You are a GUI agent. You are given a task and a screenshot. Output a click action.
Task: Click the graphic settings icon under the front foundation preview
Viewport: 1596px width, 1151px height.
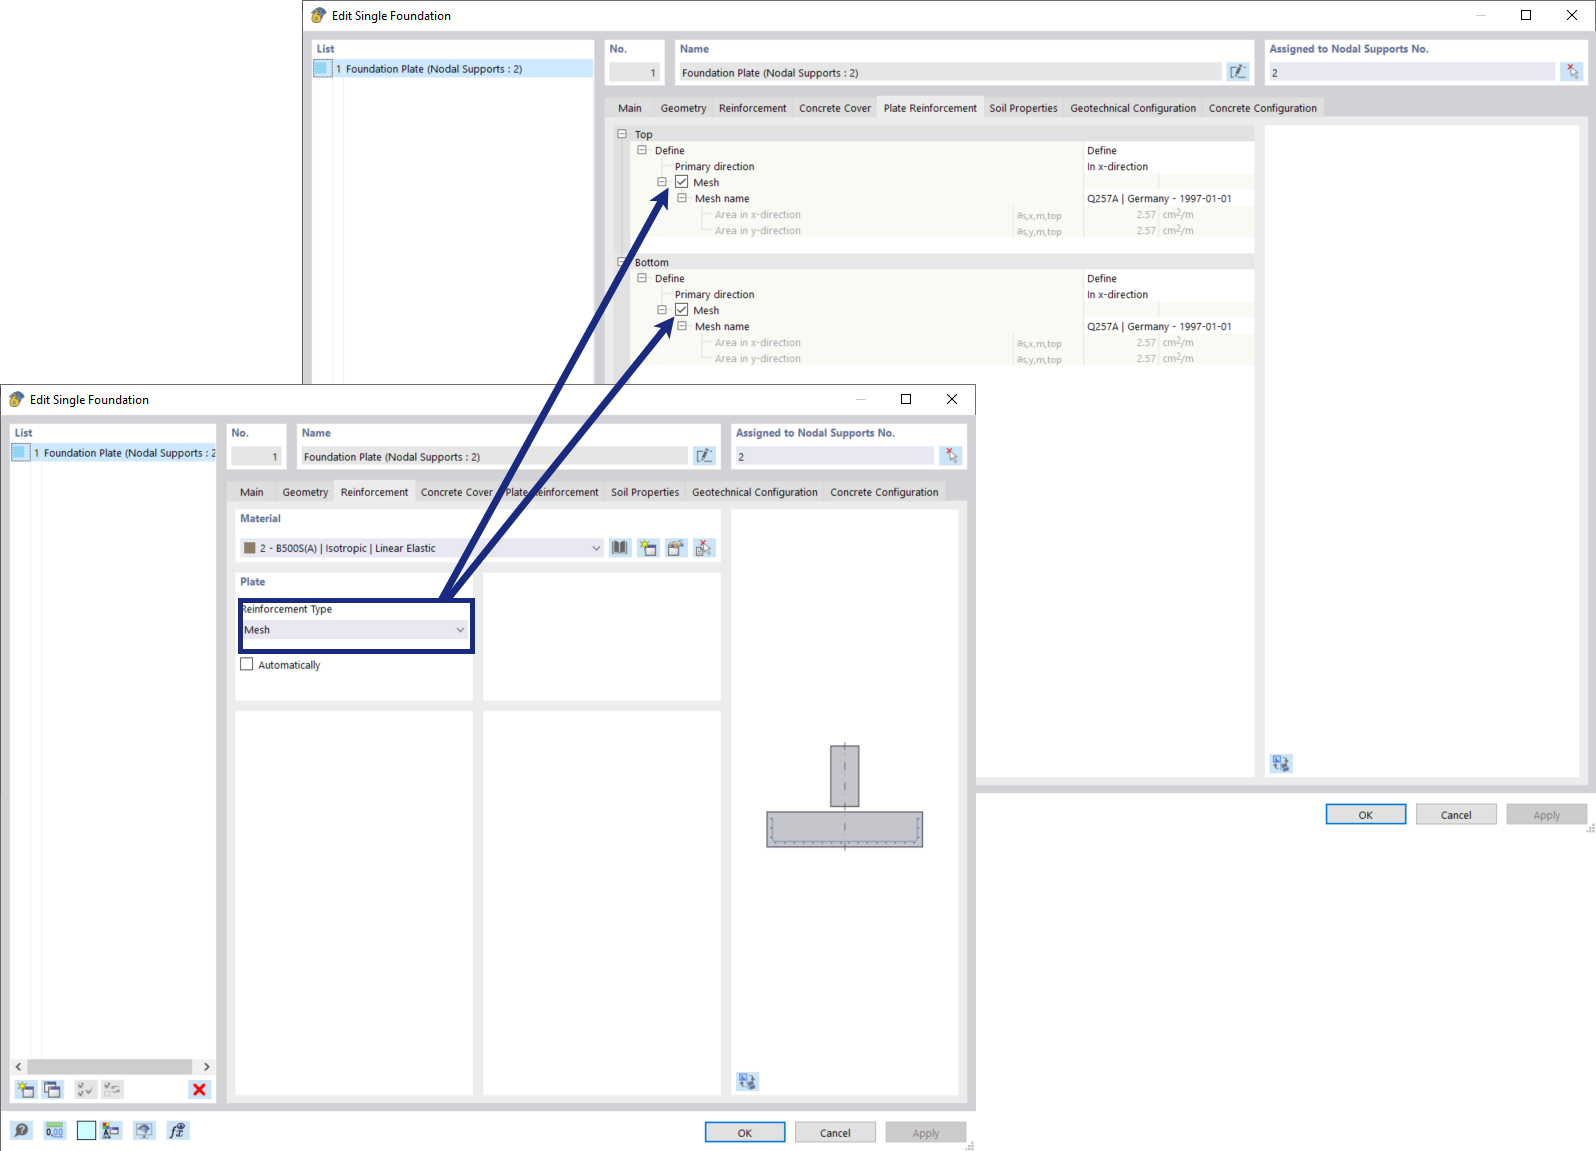tap(747, 1081)
